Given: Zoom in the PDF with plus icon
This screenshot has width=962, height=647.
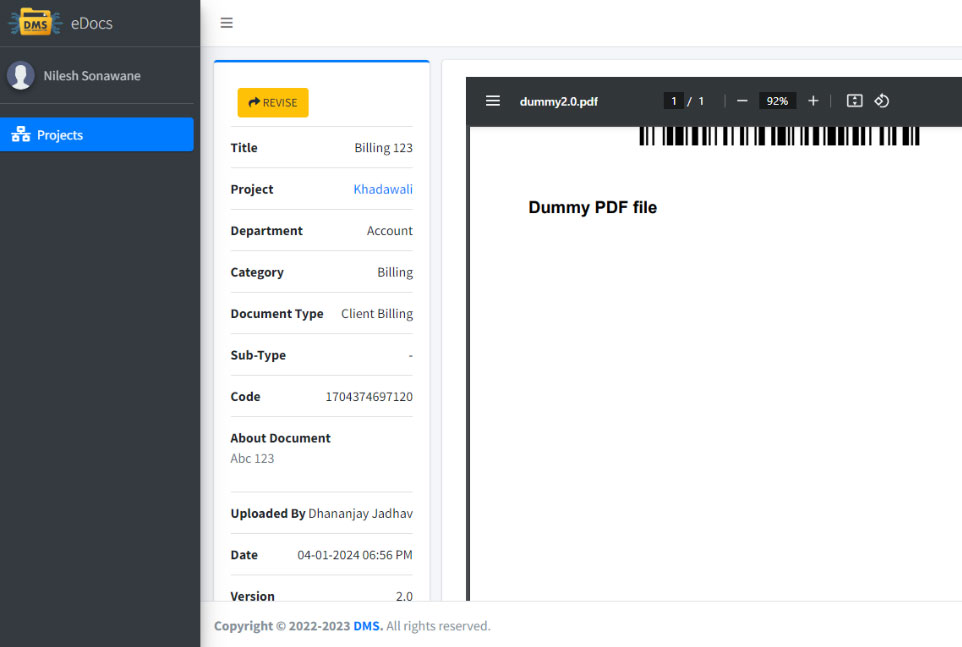Looking at the screenshot, I should click(813, 101).
